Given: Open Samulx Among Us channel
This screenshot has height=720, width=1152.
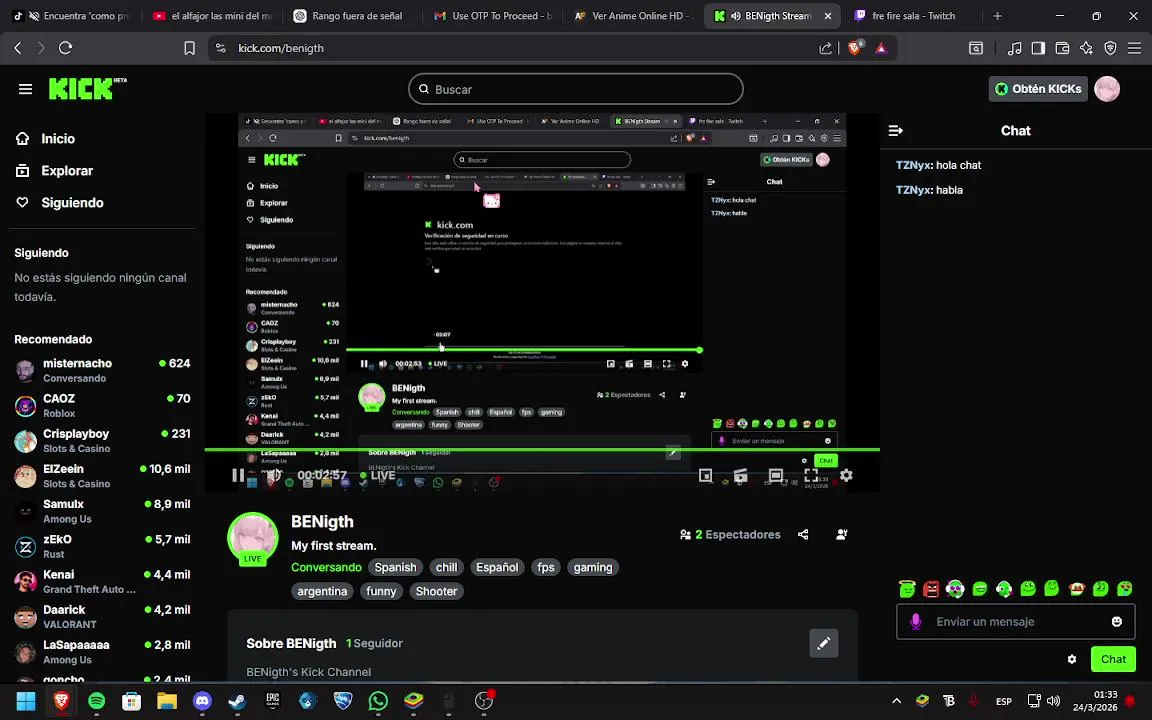Looking at the screenshot, I should pyautogui.click(x=102, y=511).
